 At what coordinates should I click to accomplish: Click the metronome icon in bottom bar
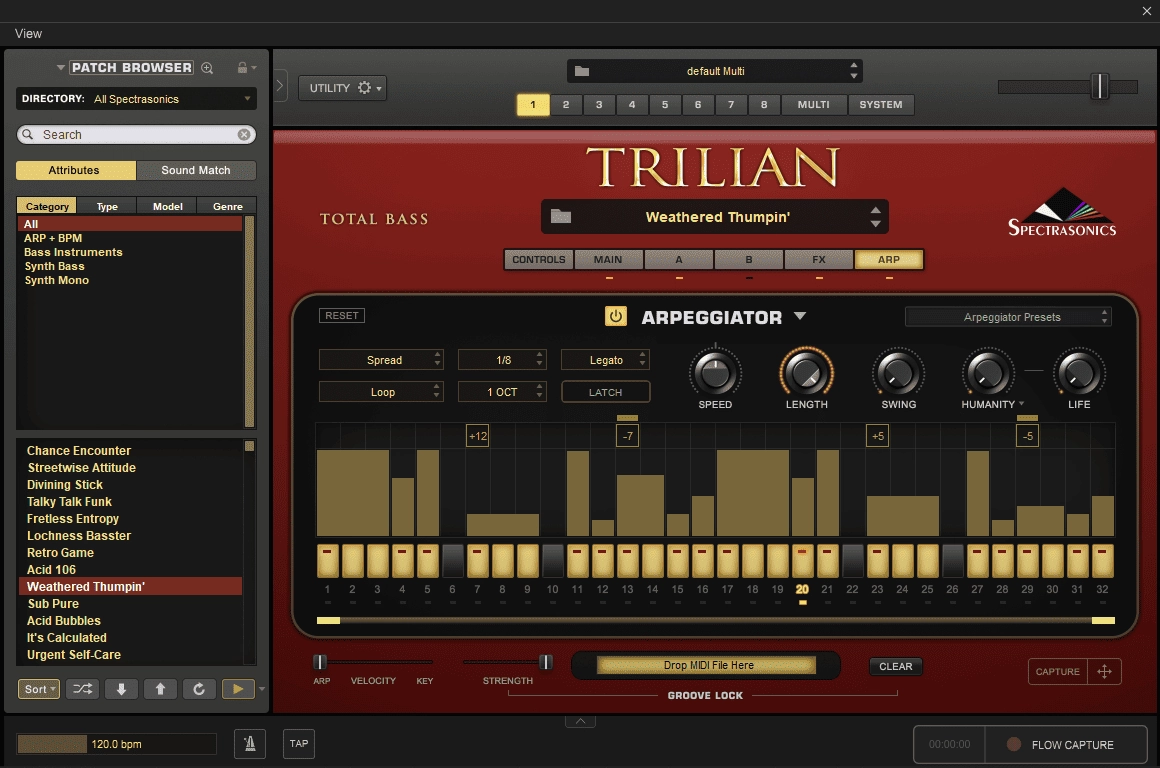[250, 744]
